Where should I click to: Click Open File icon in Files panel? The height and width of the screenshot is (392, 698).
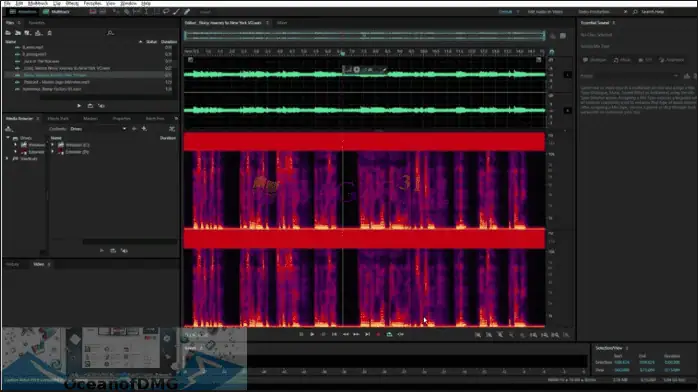[8, 33]
